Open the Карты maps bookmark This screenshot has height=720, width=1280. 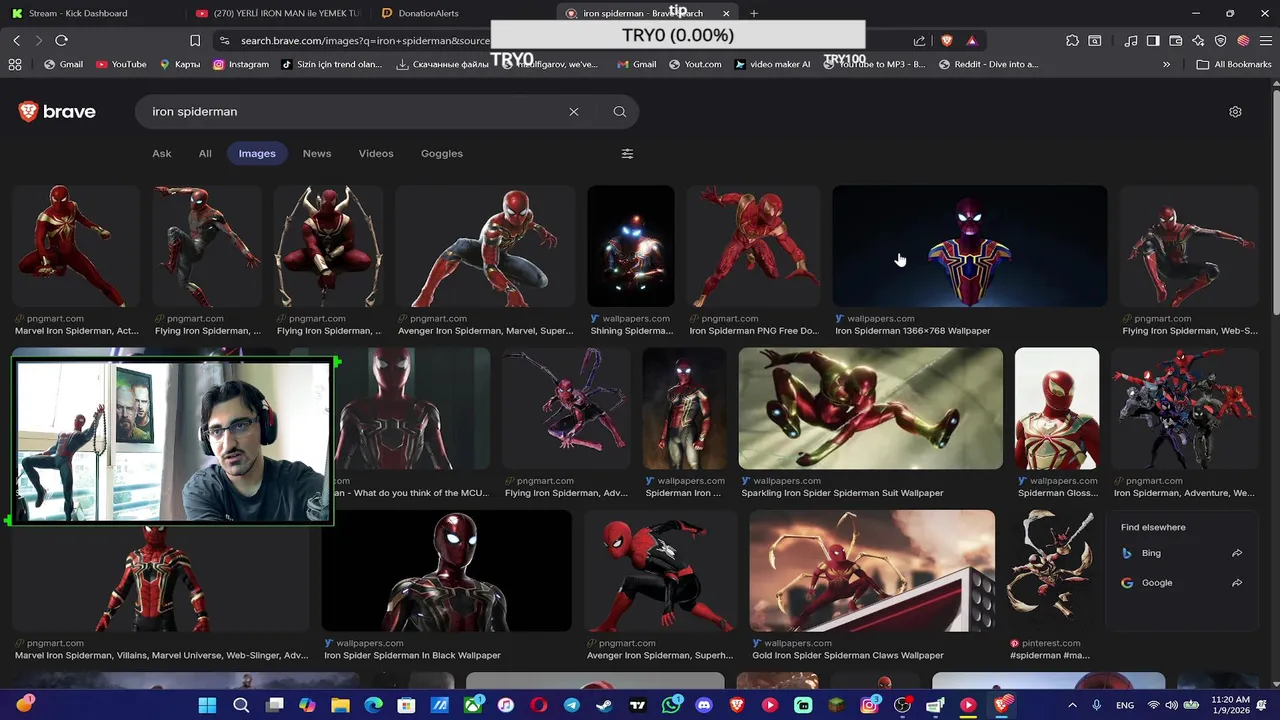tap(180, 64)
